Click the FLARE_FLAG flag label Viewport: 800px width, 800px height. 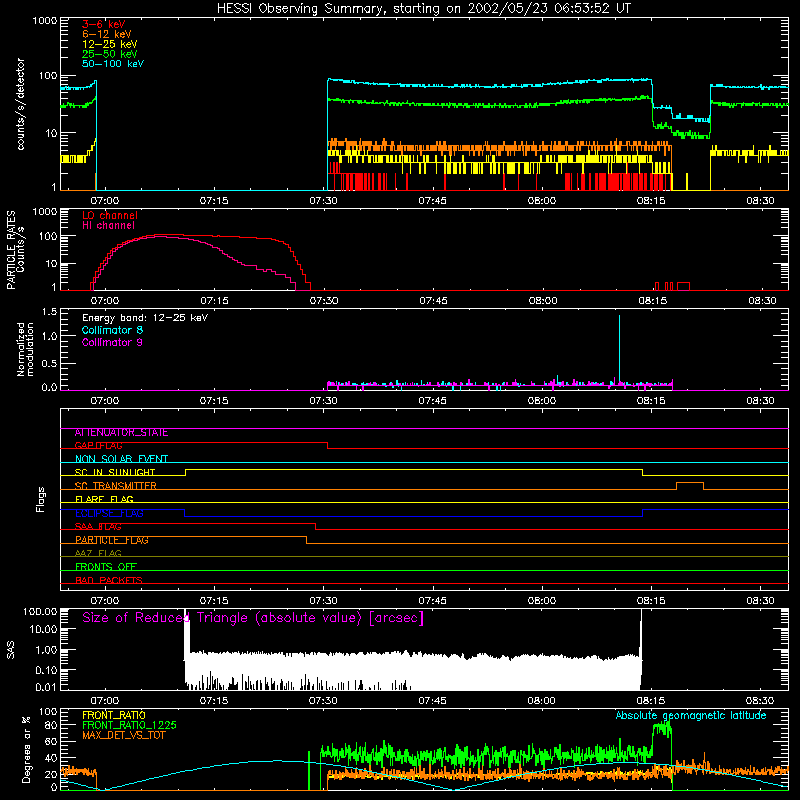(x=104, y=499)
